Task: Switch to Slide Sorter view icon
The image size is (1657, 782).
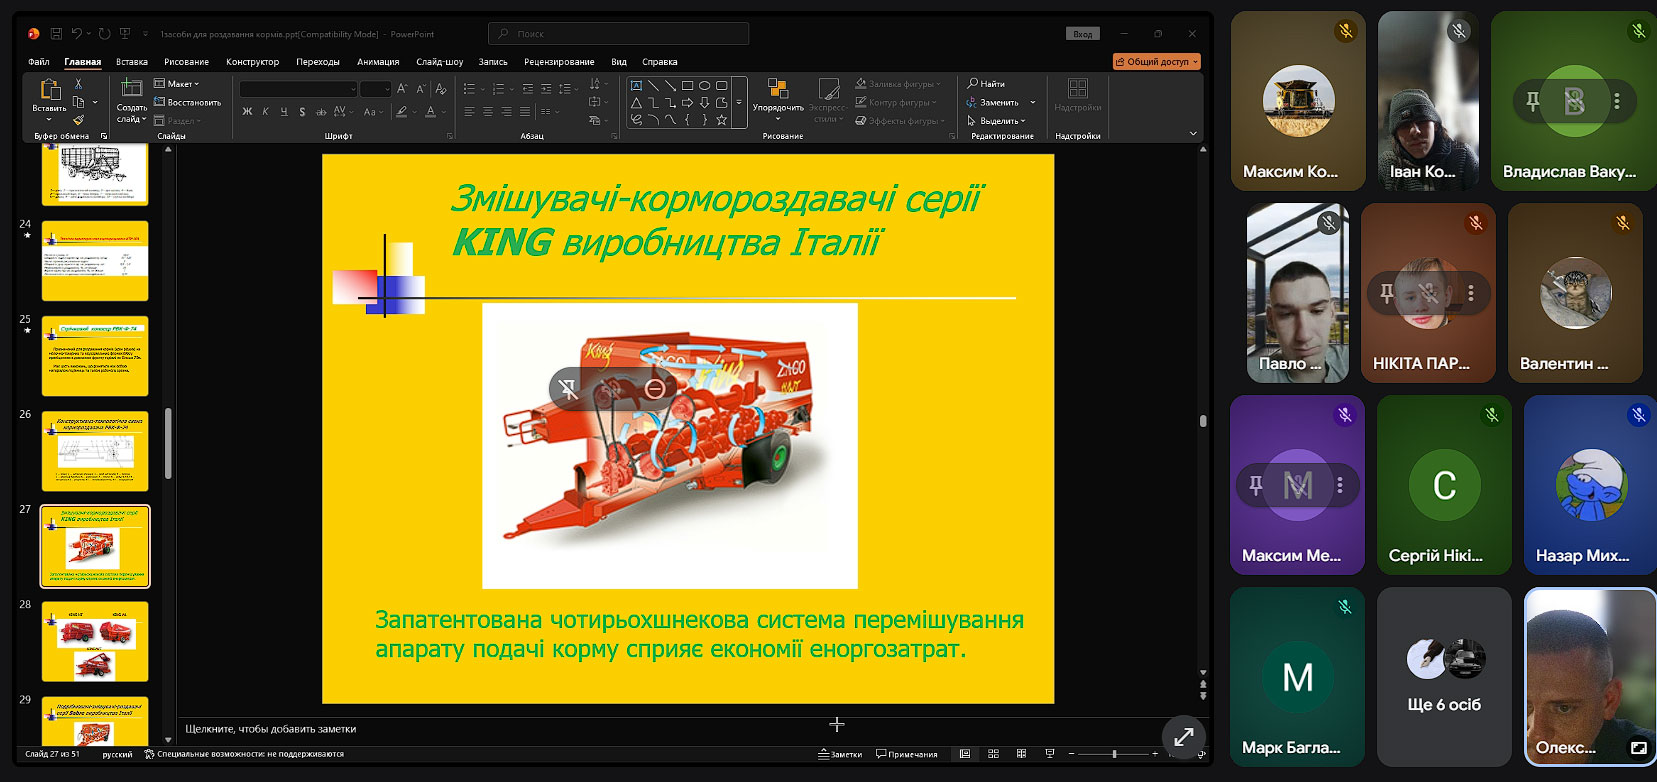Action: click(x=993, y=754)
